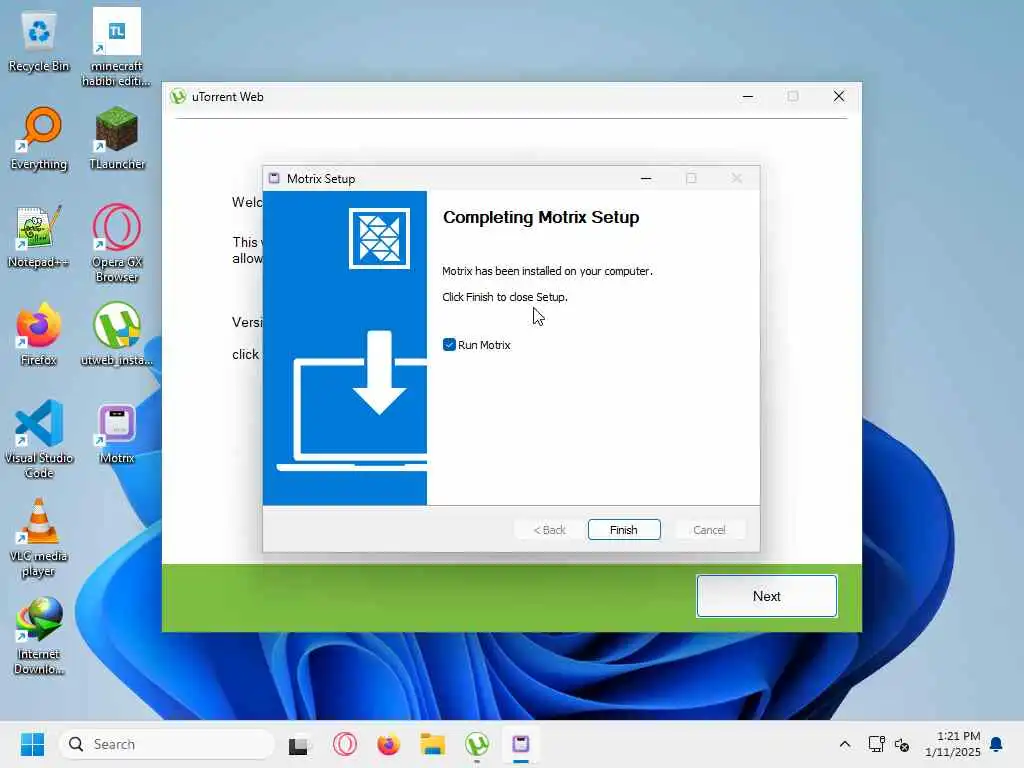Viewport: 1024px width, 768px height.
Task: Click the "Completing Motrix Setup" heading
Action: pos(541,217)
